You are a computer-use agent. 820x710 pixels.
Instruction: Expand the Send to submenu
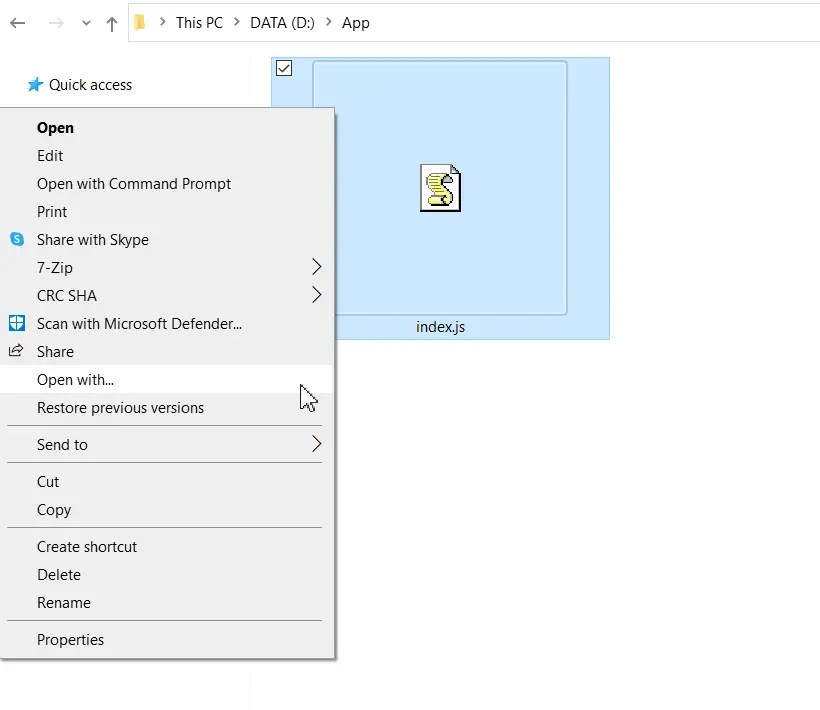click(318, 444)
